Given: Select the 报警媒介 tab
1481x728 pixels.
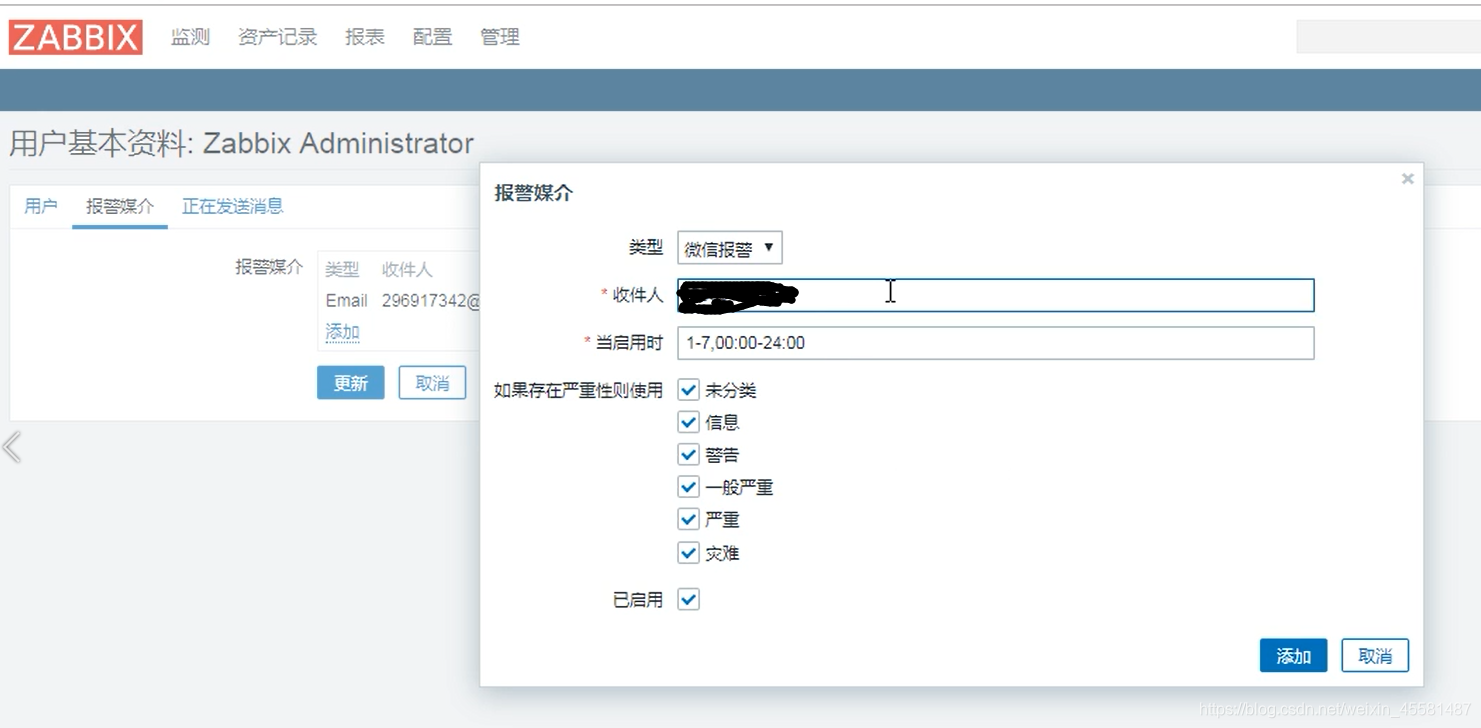Looking at the screenshot, I should point(120,206).
